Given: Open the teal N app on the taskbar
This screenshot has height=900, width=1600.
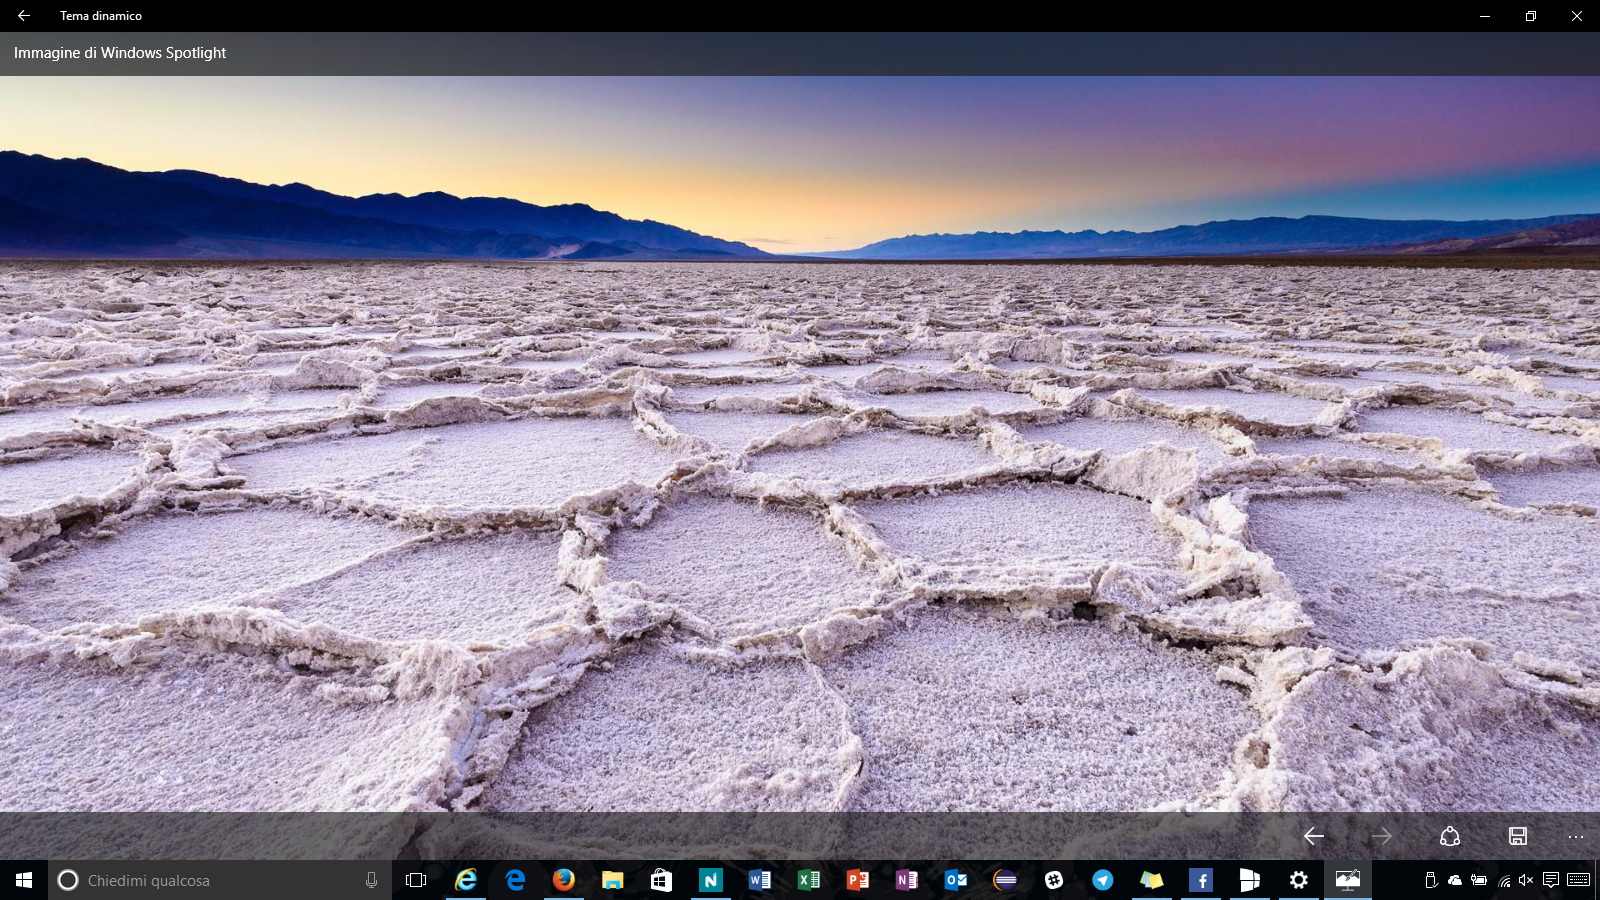Looking at the screenshot, I should (711, 880).
